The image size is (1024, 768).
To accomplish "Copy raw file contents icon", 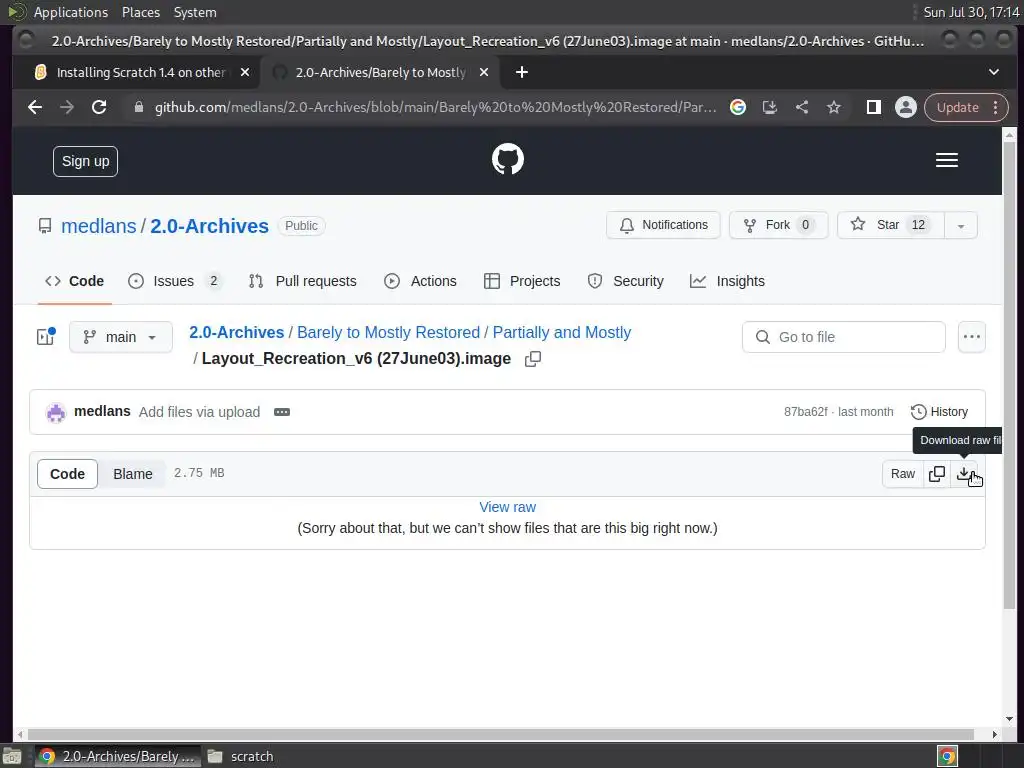I will point(936,473).
